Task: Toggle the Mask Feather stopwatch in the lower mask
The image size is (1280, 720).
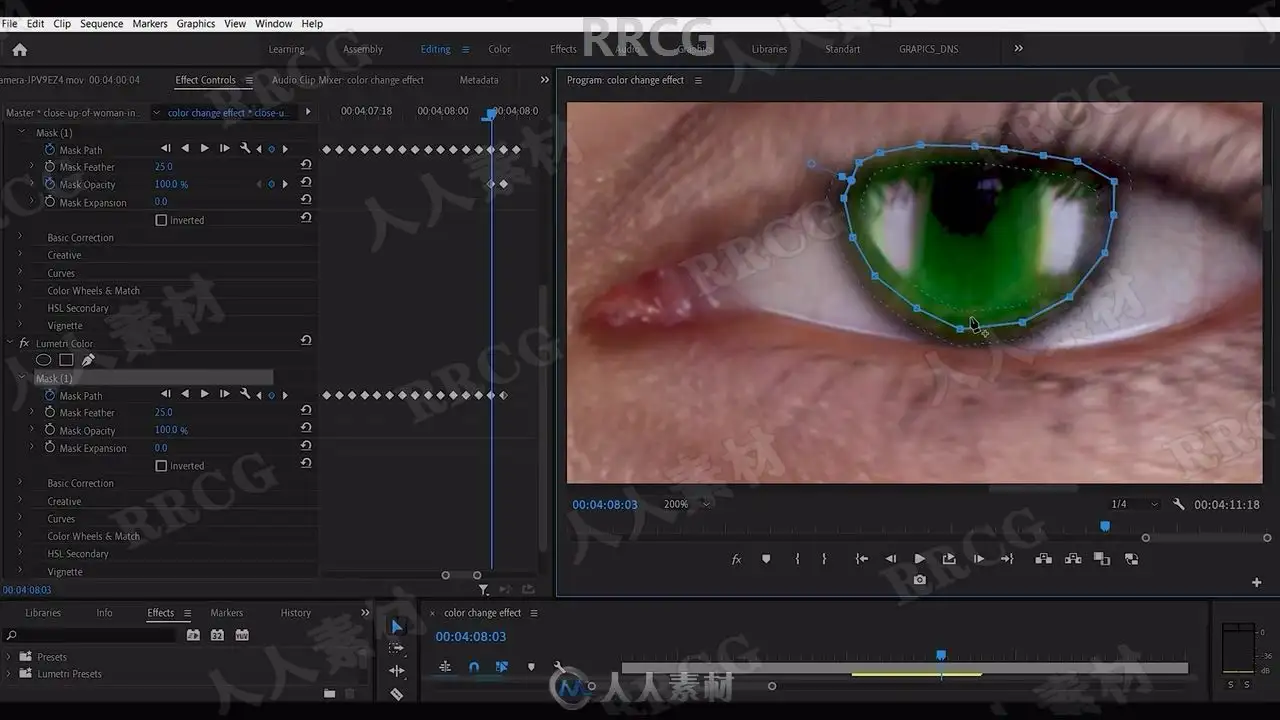Action: [49, 412]
